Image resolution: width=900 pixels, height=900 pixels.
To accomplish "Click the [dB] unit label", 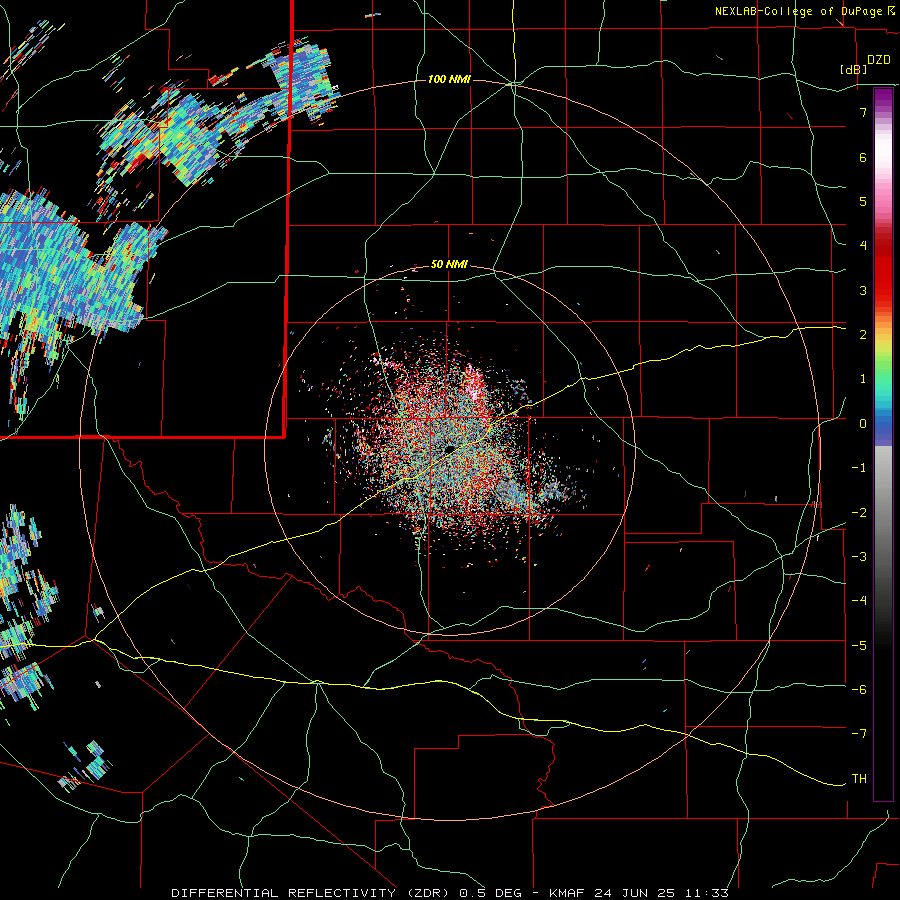I will (x=854, y=69).
